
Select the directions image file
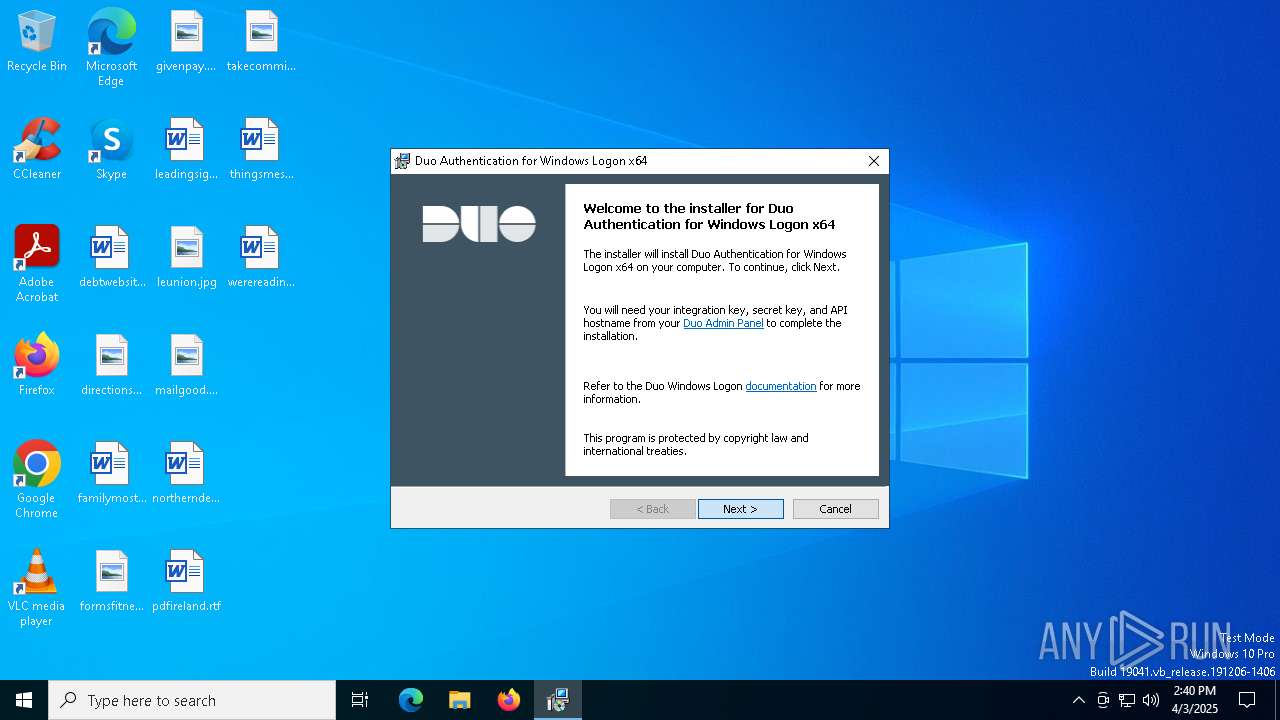click(x=111, y=366)
